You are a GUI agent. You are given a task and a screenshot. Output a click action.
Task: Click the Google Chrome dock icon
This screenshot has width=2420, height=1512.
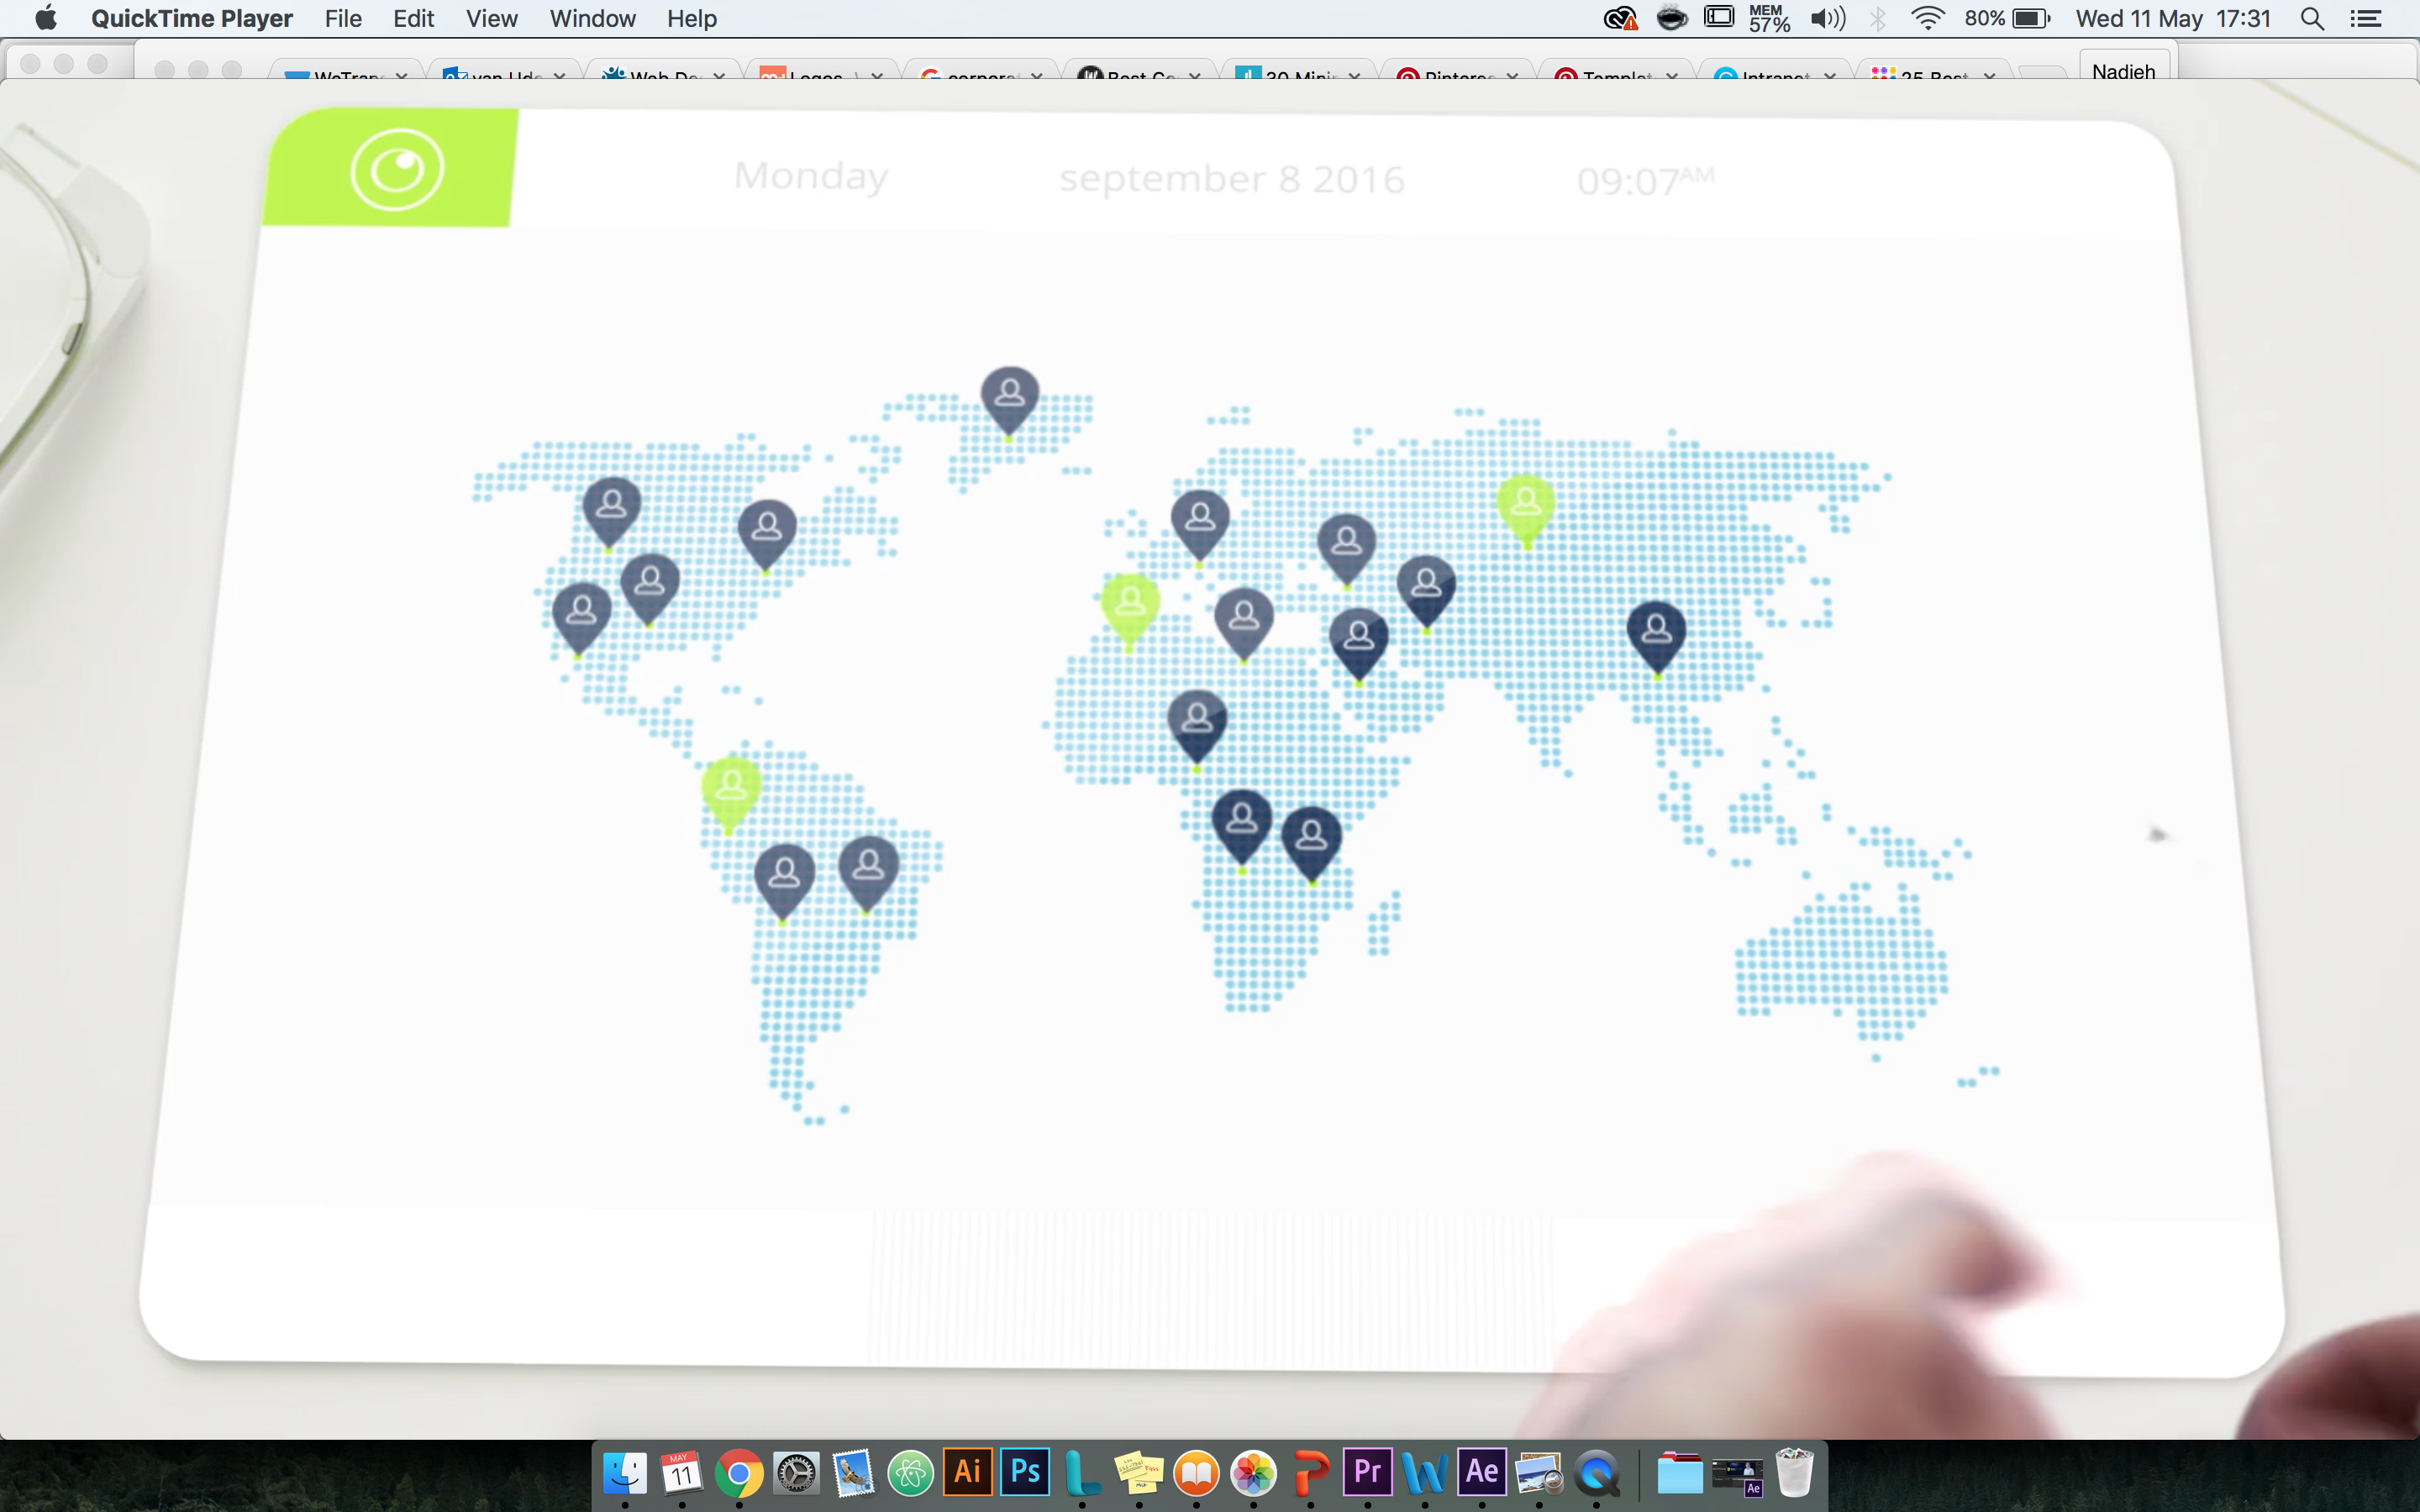point(739,1473)
